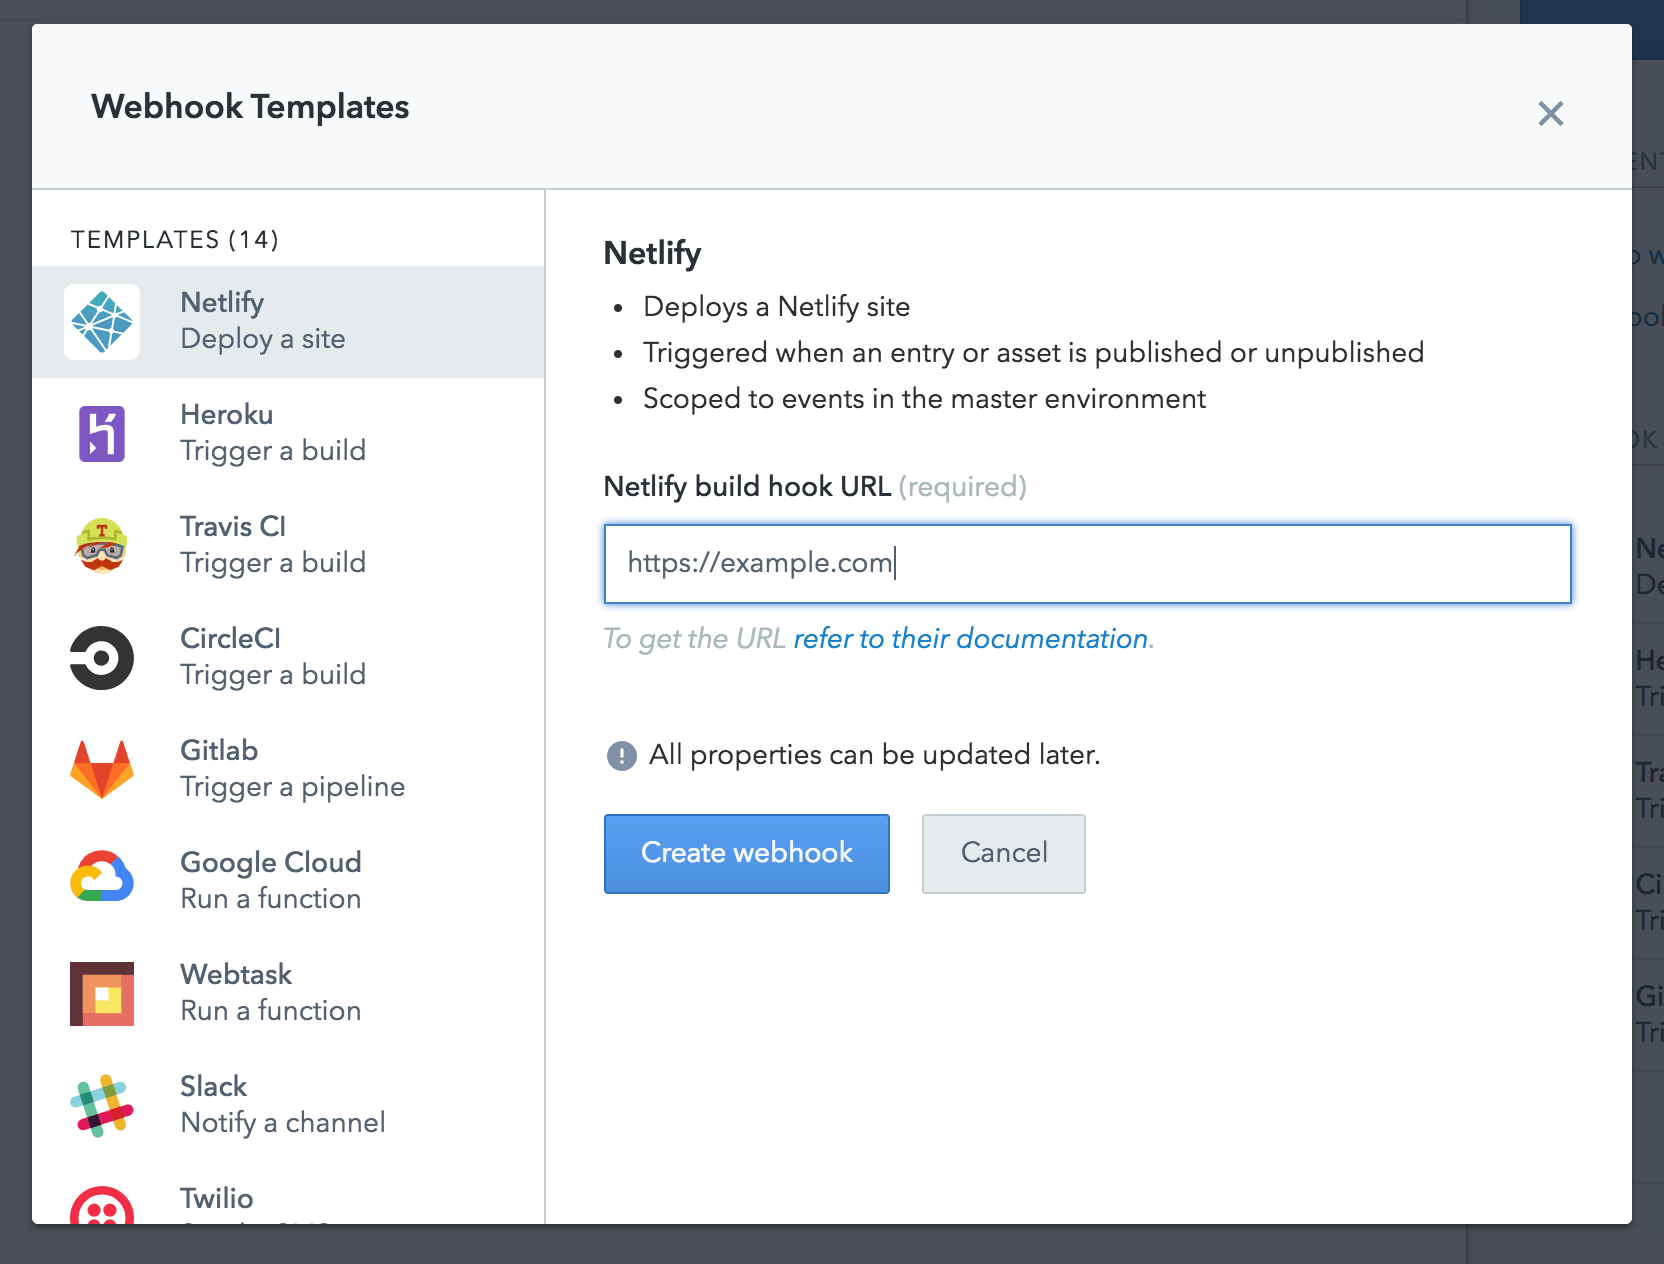Select the Gitlab fox icon
Image resolution: width=1664 pixels, height=1264 pixels.
coord(103,769)
